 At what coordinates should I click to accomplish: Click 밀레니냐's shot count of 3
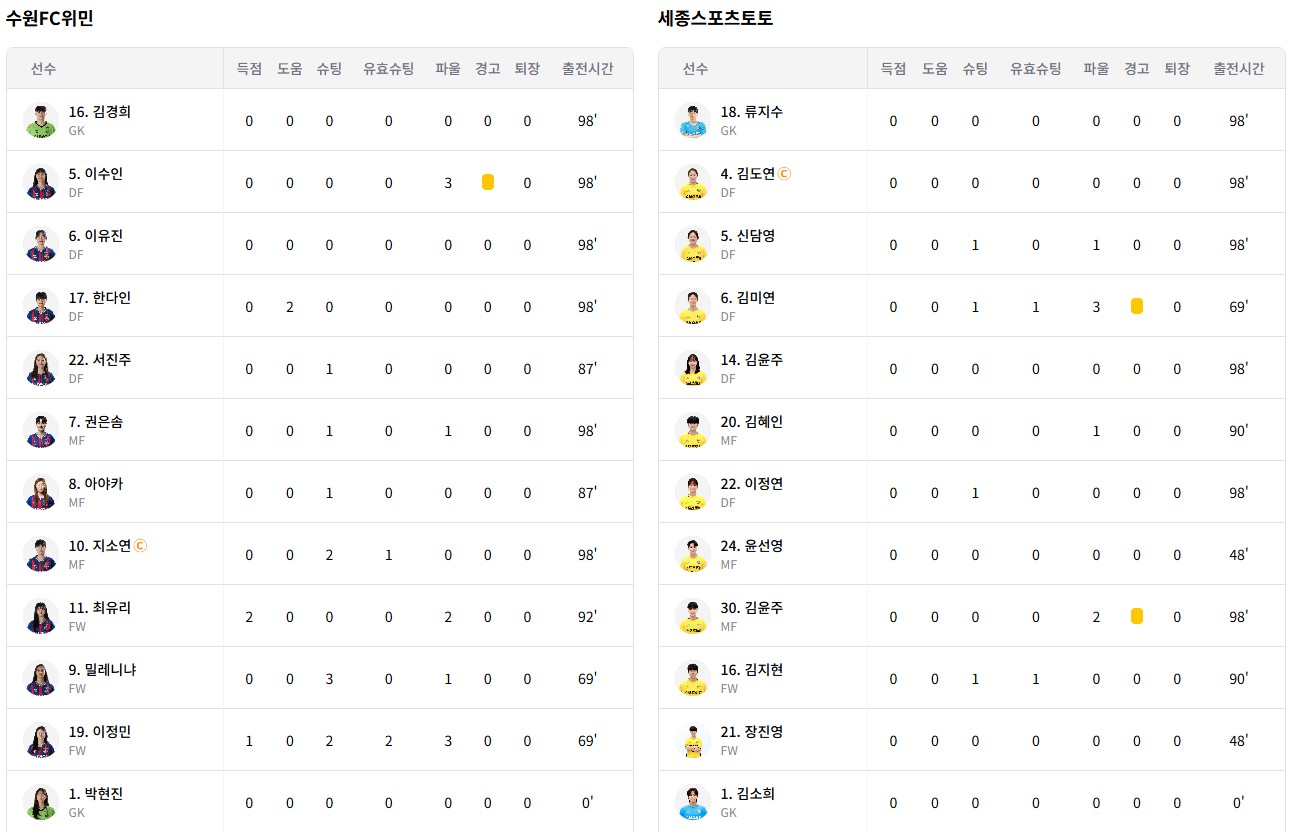[x=329, y=679]
